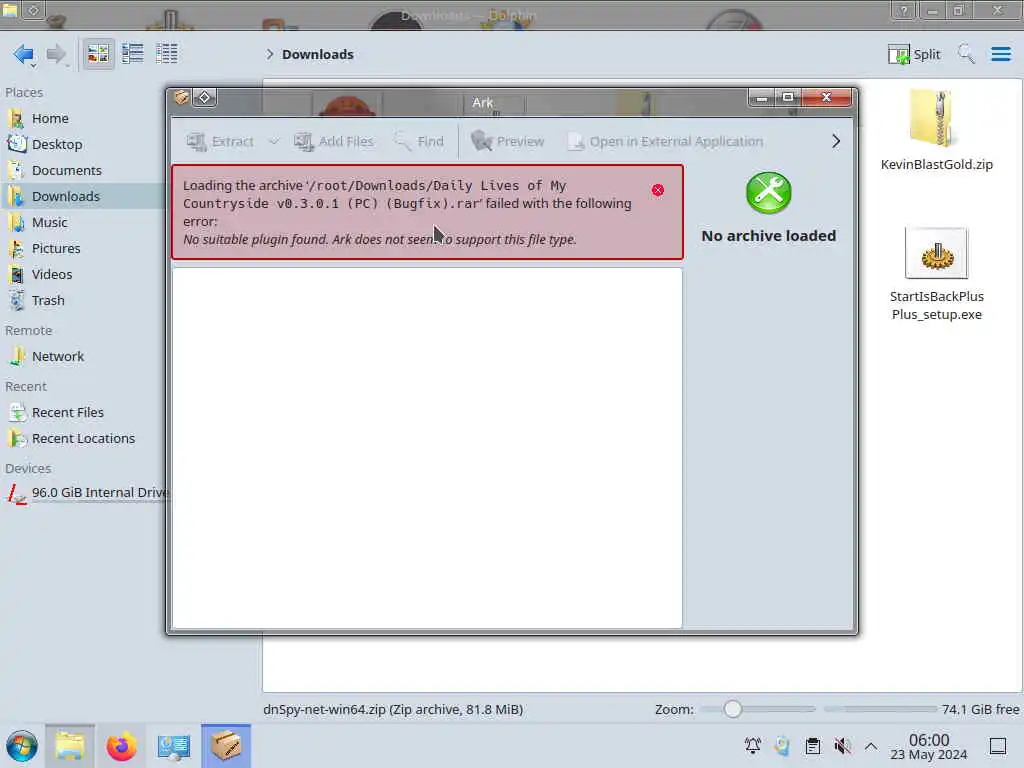Screen dimensions: 1024x768
Task: Go back in Dolphin with the blue arrow
Action: click(24, 54)
